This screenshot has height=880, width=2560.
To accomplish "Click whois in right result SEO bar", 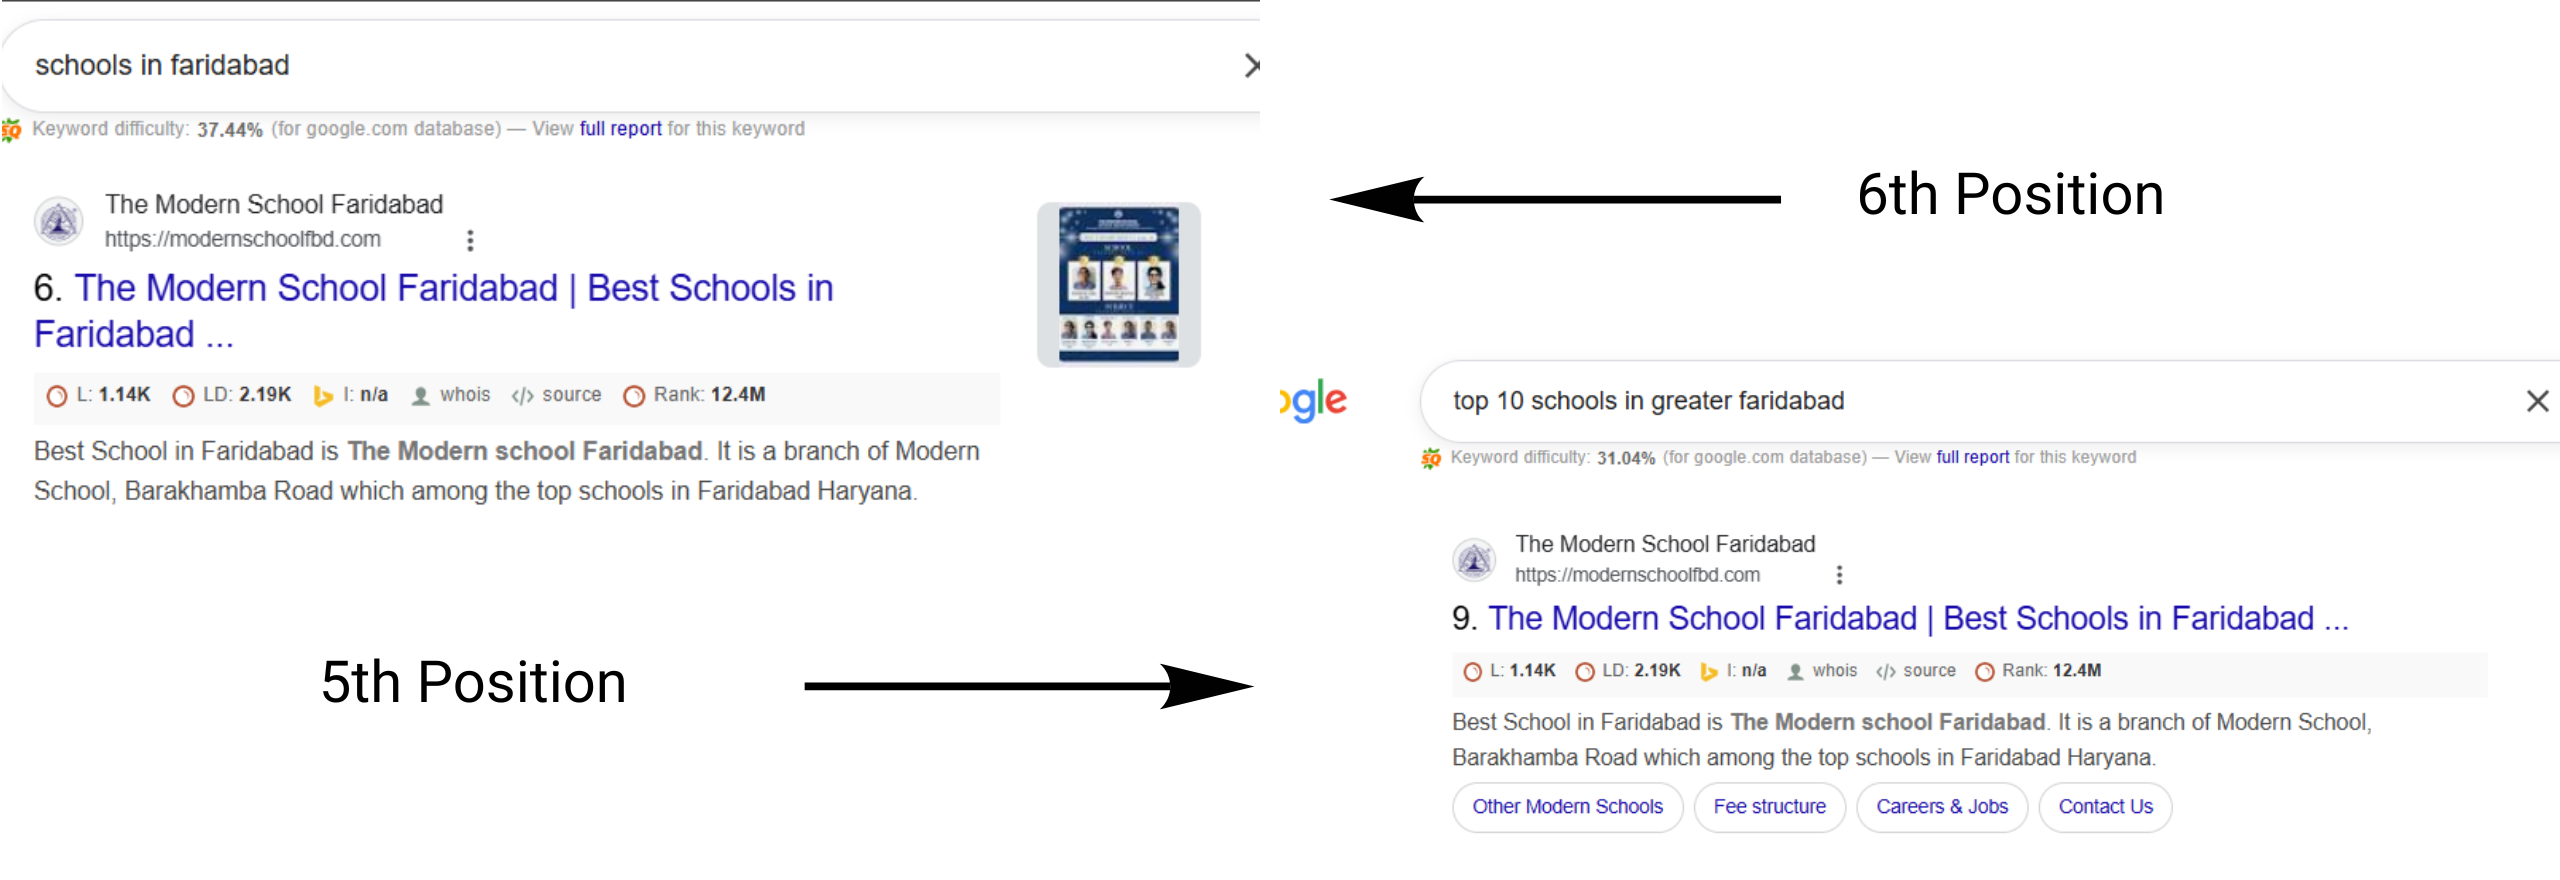I will 1834,671.
